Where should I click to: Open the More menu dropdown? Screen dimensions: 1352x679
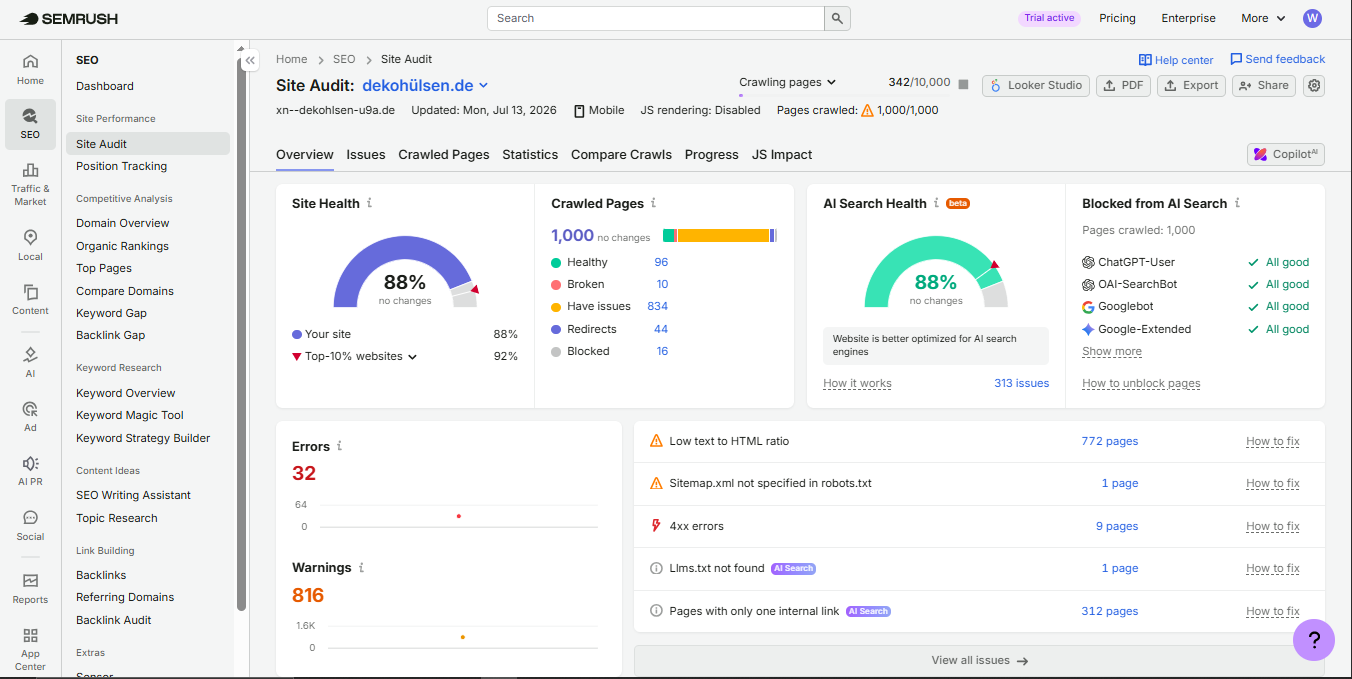(x=1262, y=18)
